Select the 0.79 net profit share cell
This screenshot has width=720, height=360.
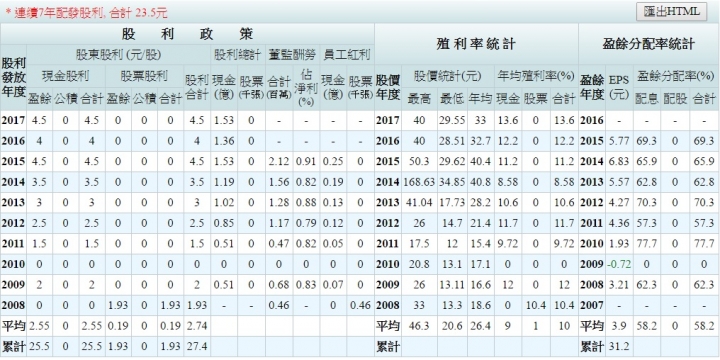coord(306,223)
